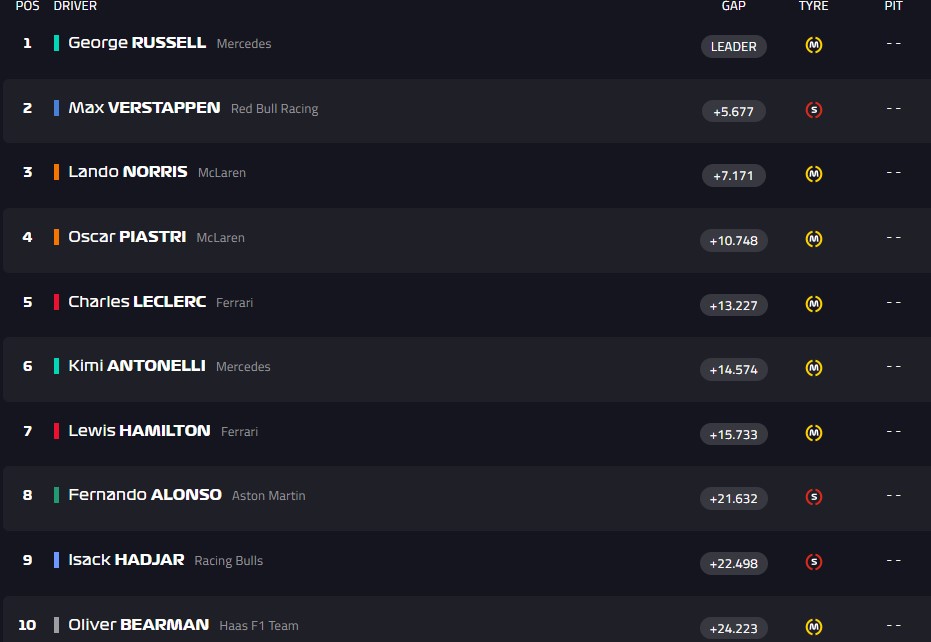
Task: Click George Russell's medium tyre icon
Action: coord(814,45)
